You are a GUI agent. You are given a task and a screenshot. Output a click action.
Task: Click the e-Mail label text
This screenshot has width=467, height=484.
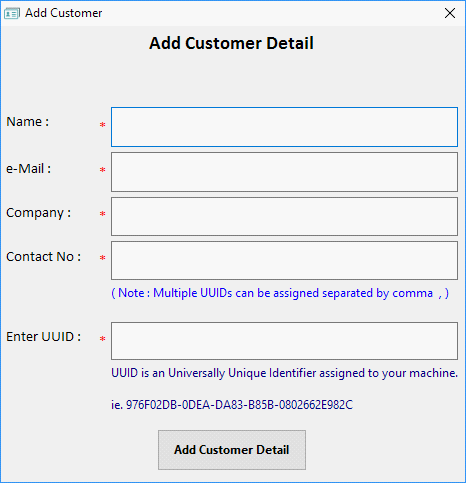28,169
